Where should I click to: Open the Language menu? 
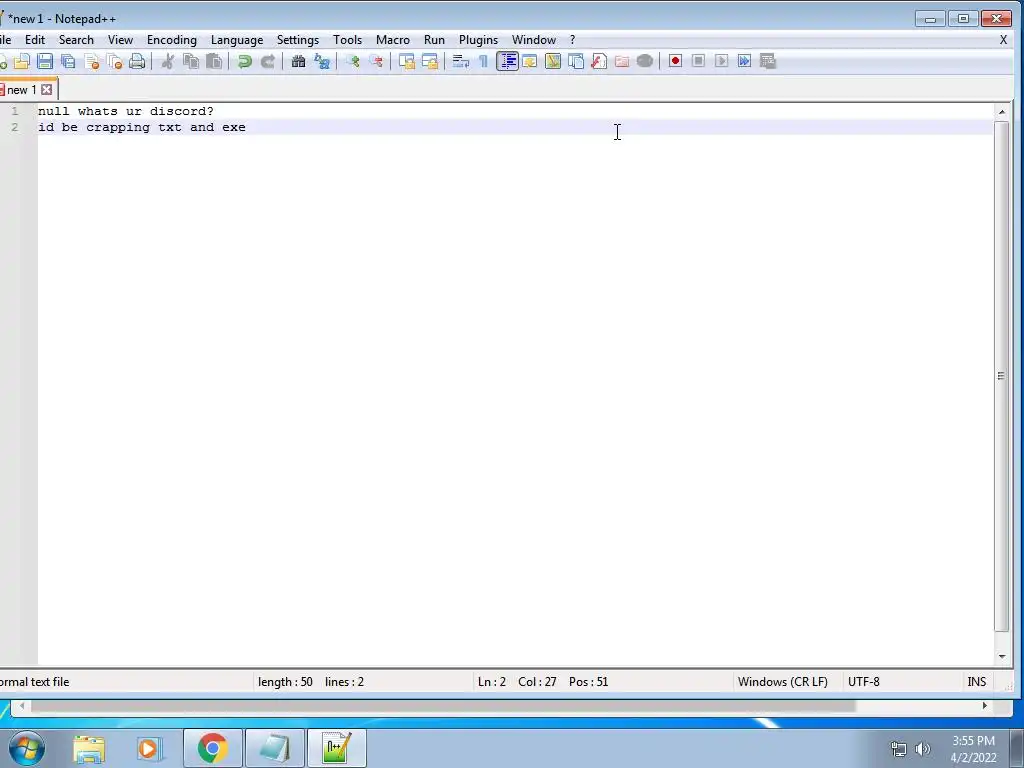(237, 40)
